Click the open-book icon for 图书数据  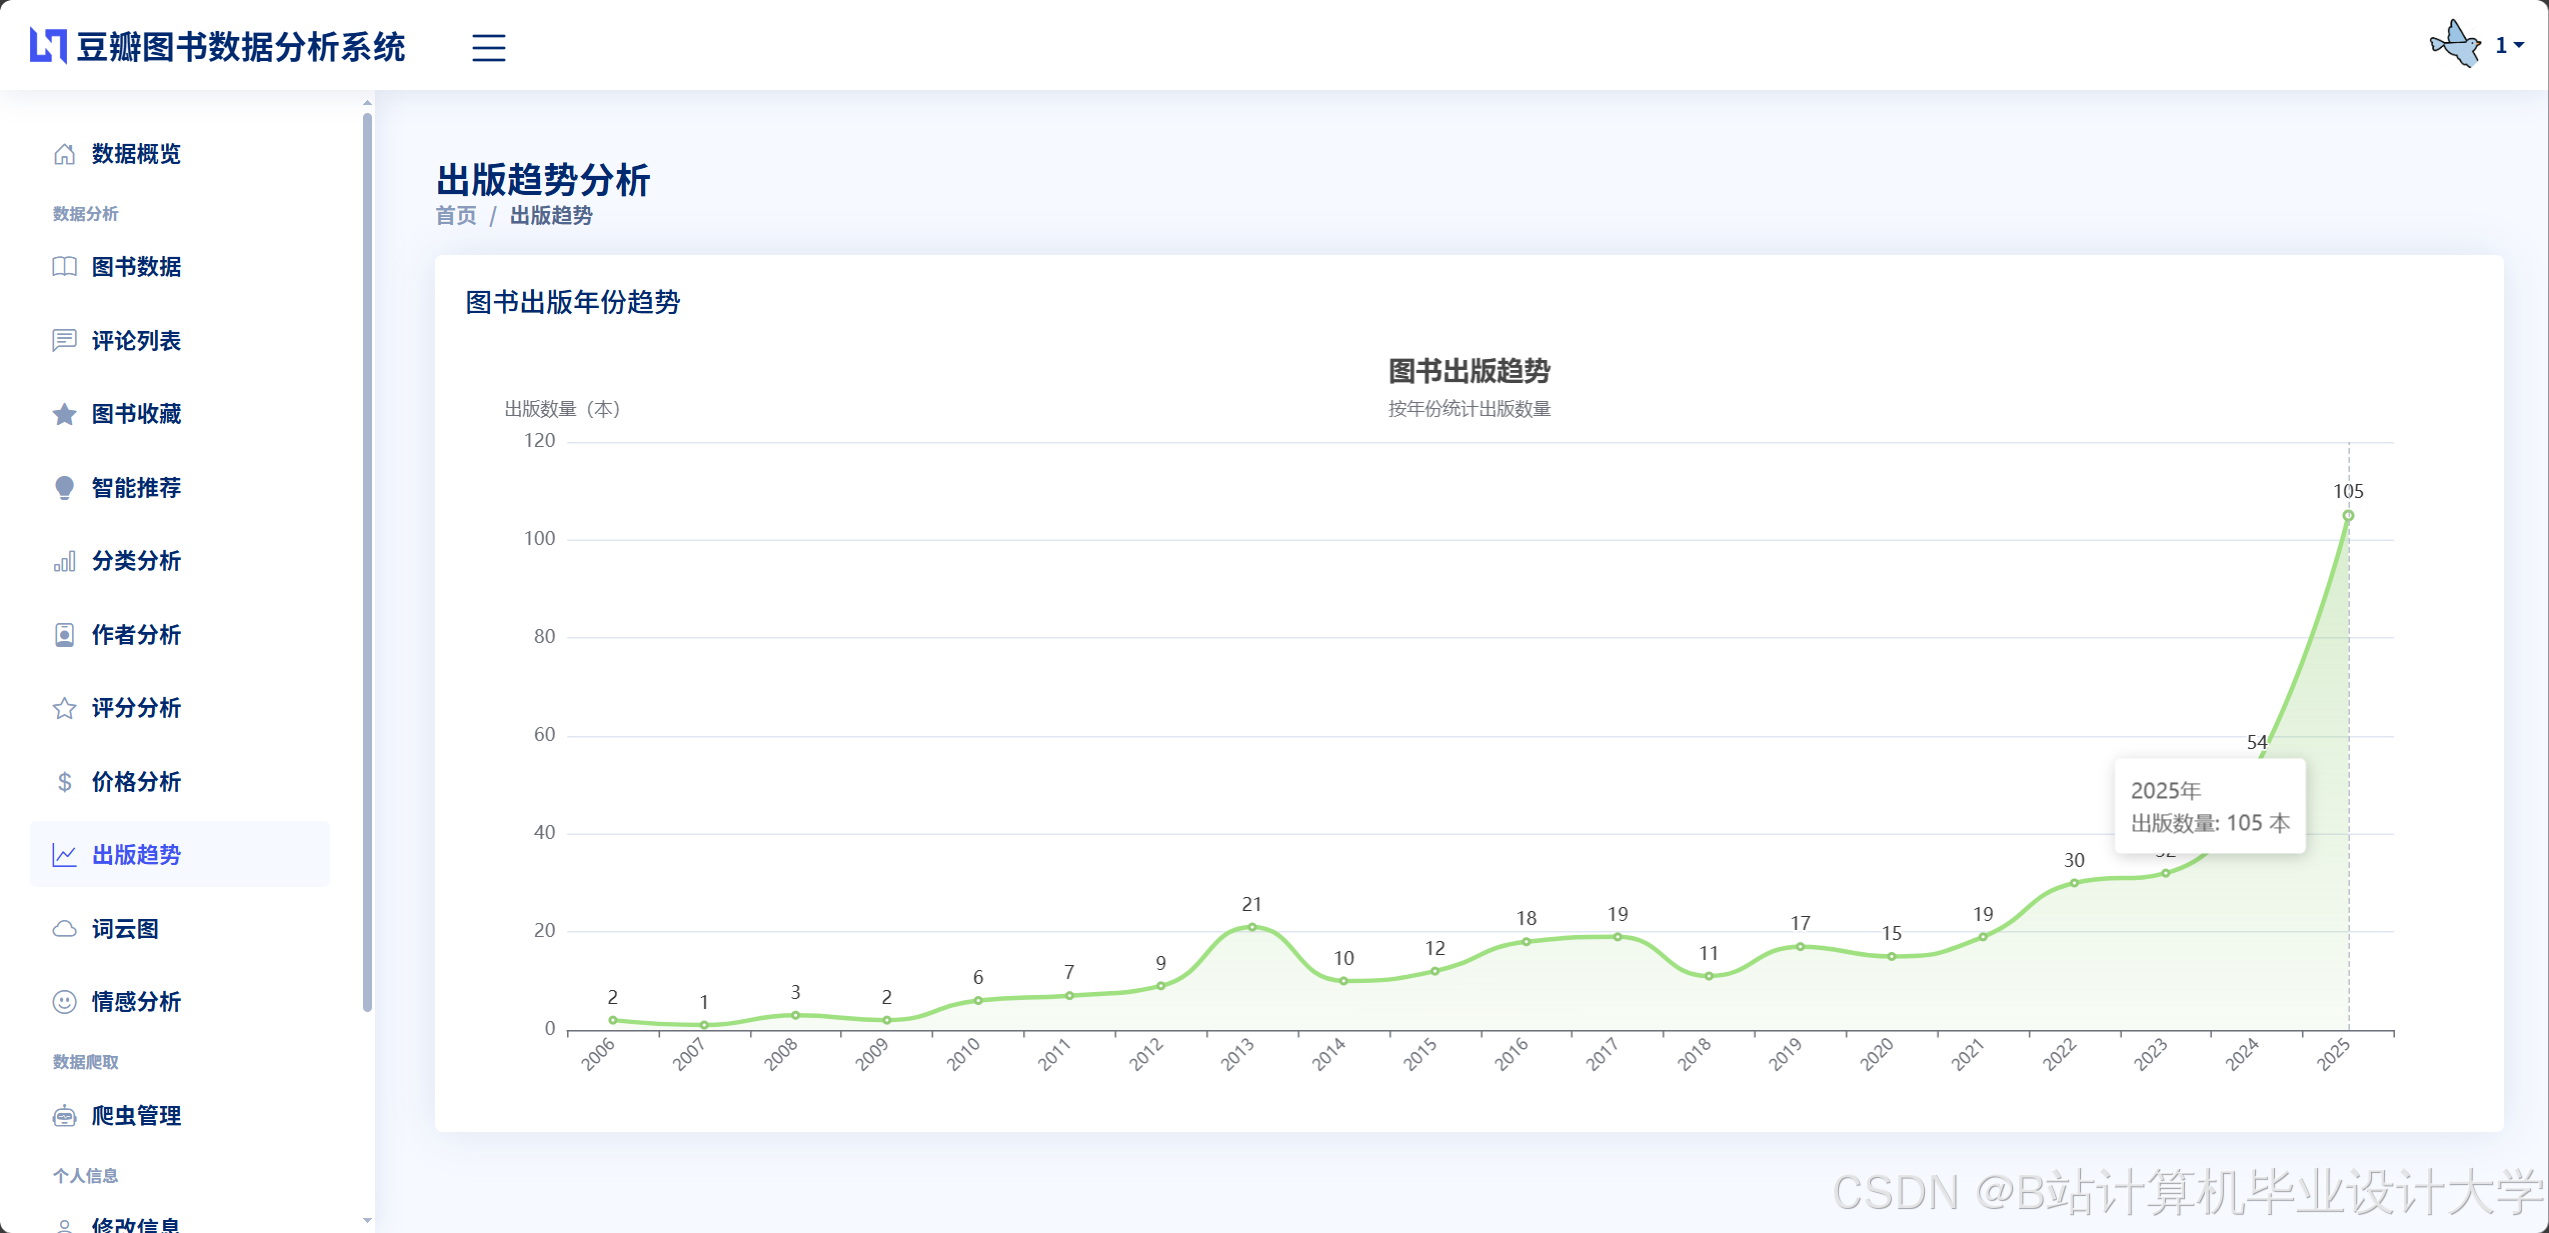pos(64,267)
